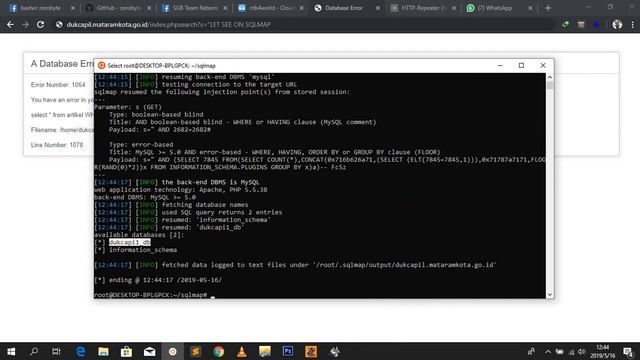The width and height of the screenshot is (640, 360).
Task: Open the Chrome profile avatar
Action: pos(617,24)
